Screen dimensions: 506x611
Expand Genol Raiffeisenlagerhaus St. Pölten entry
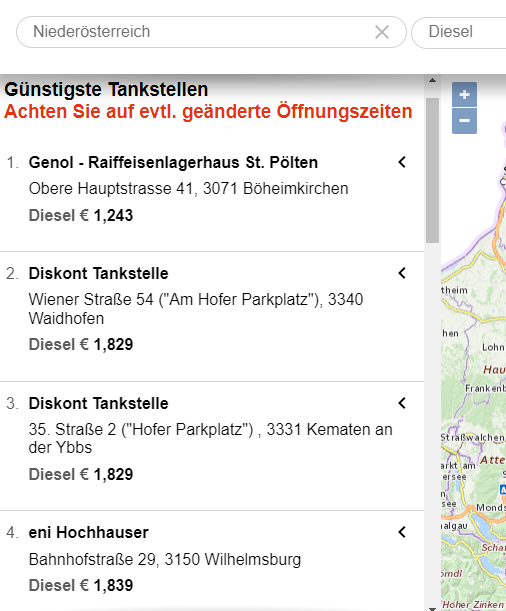[402, 162]
